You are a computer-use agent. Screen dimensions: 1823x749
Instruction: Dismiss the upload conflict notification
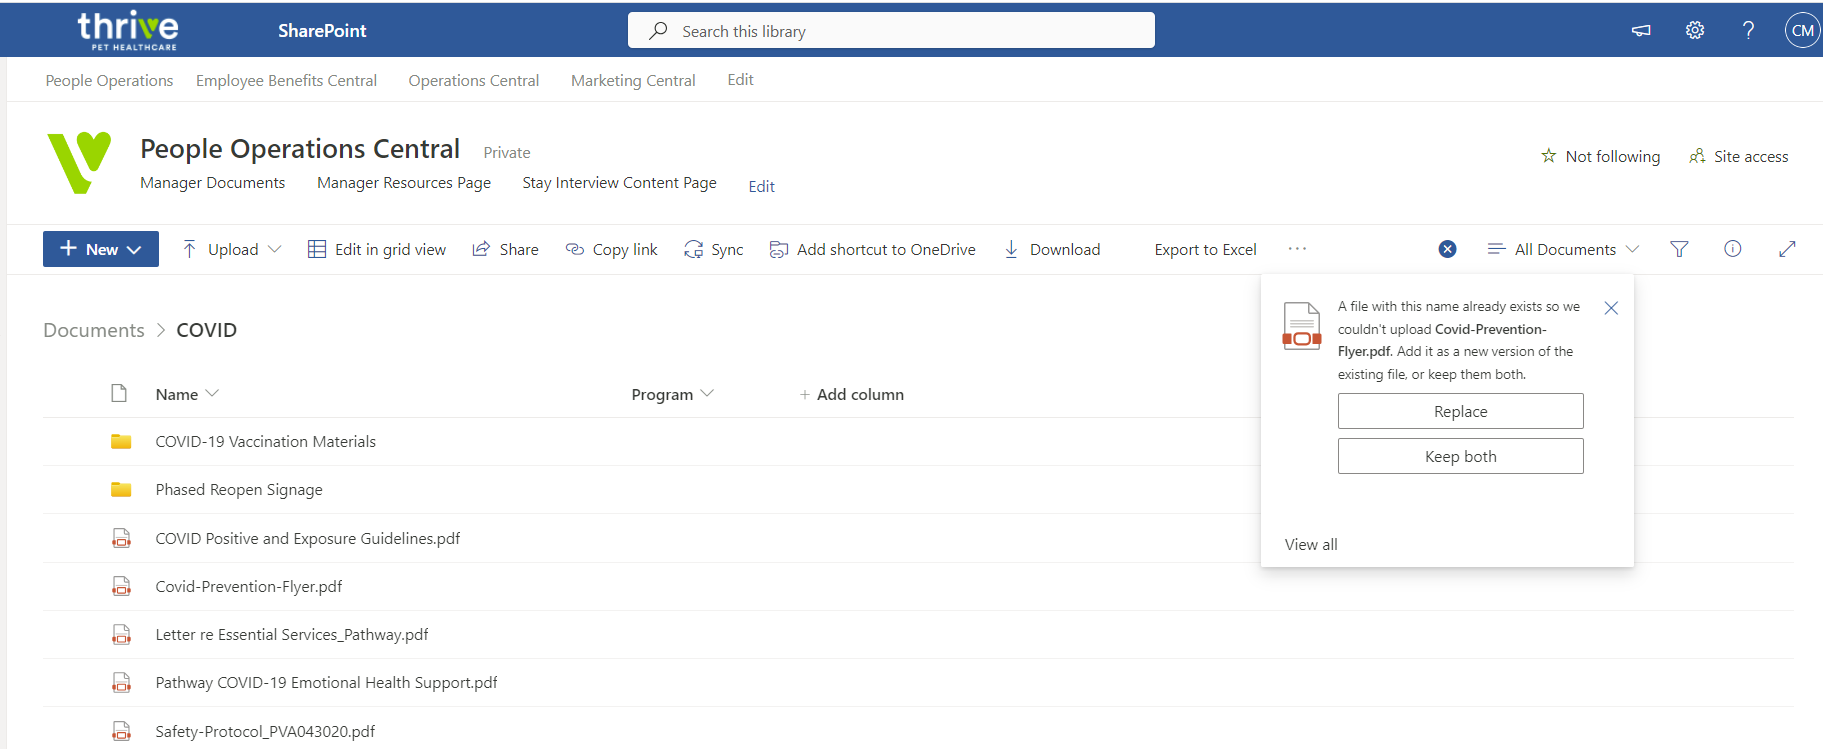(x=1610, y=308)
